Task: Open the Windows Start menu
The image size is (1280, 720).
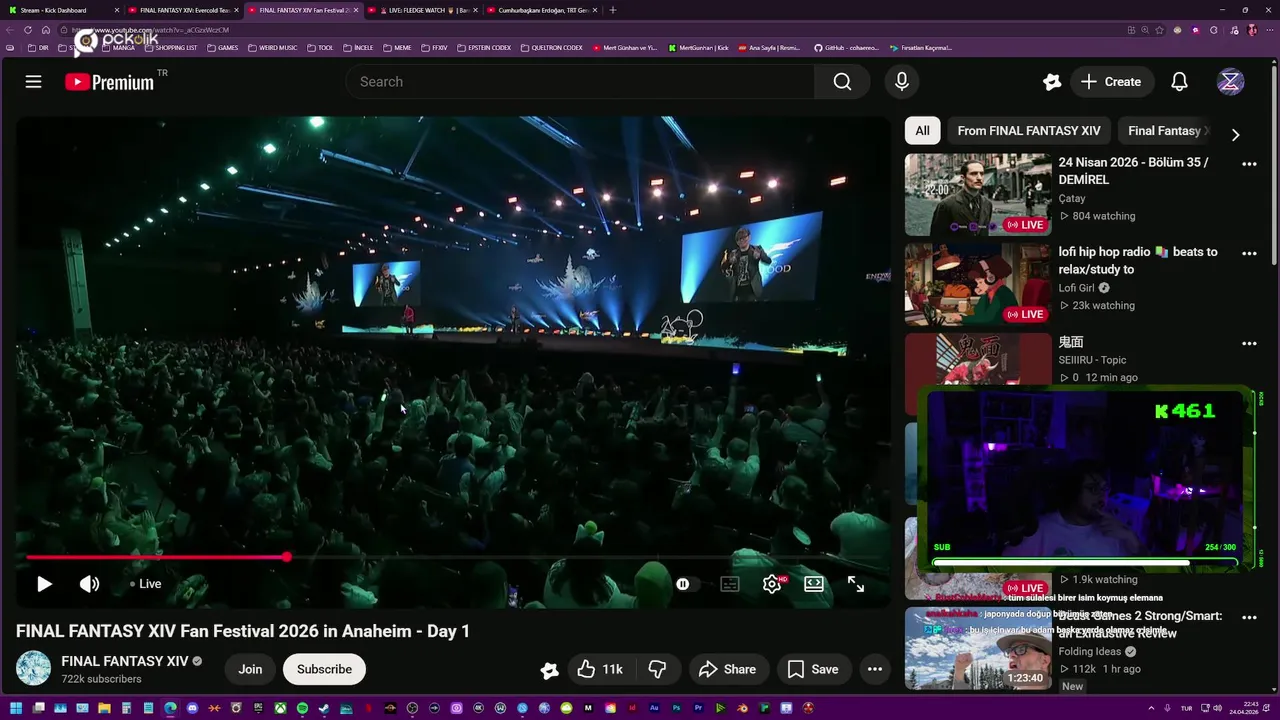Action: tap(16, 709)
